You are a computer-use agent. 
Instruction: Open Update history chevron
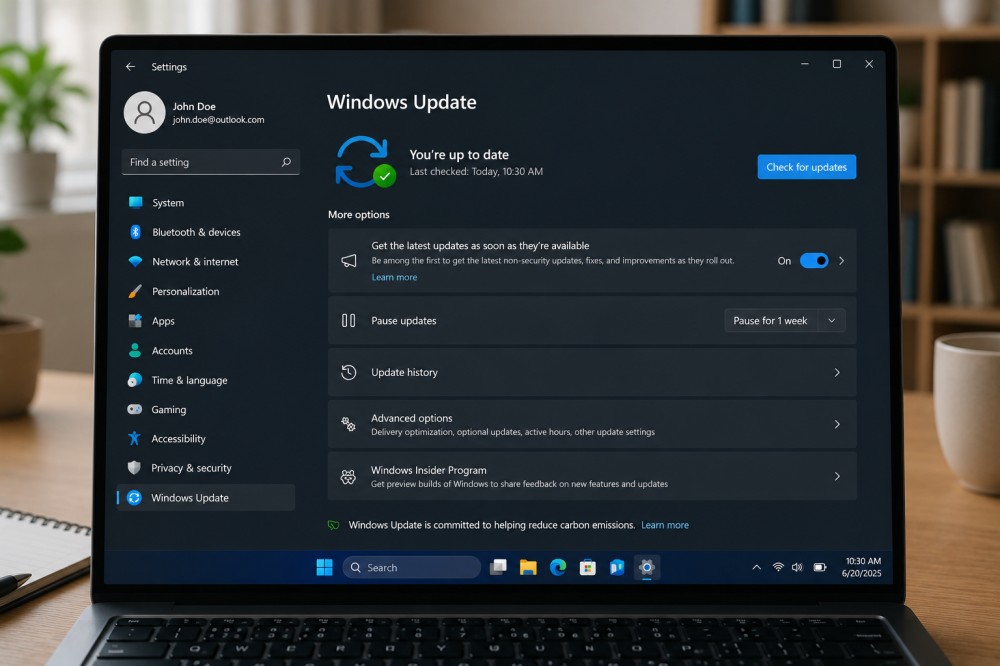[x=837, y=372]
